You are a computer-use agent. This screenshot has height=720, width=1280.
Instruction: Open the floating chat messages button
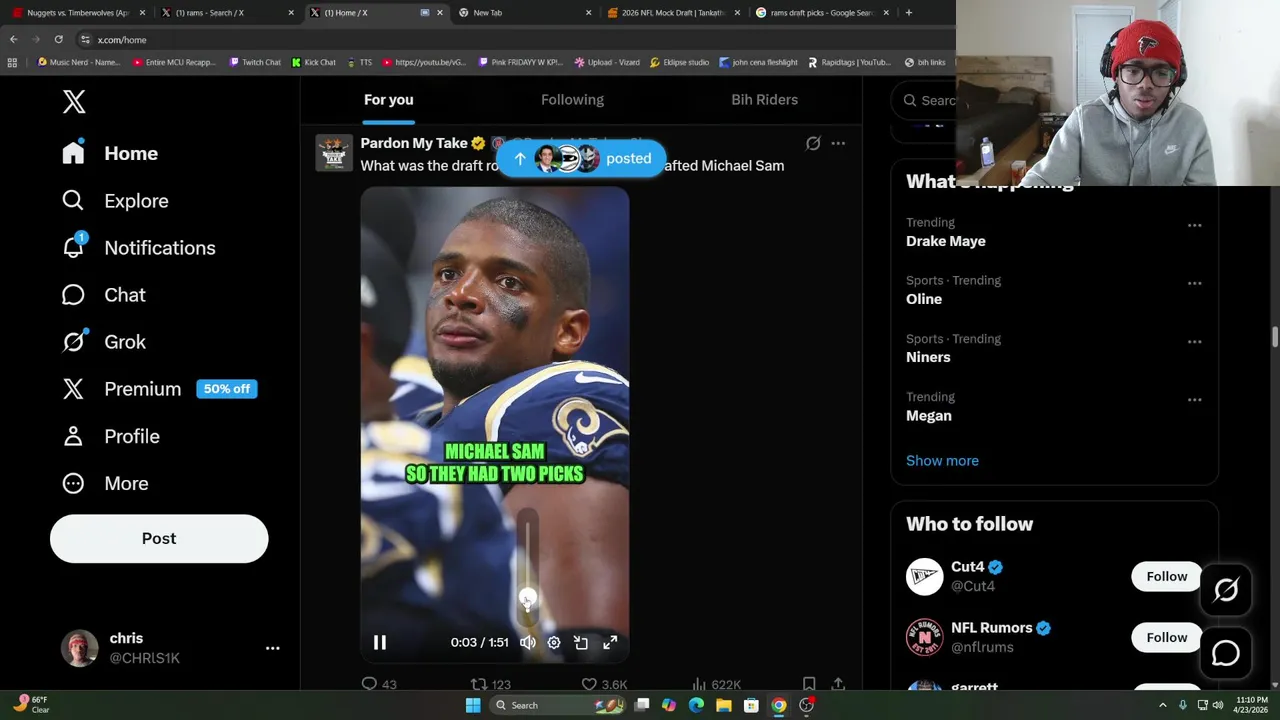click(x=1226, y=653)
